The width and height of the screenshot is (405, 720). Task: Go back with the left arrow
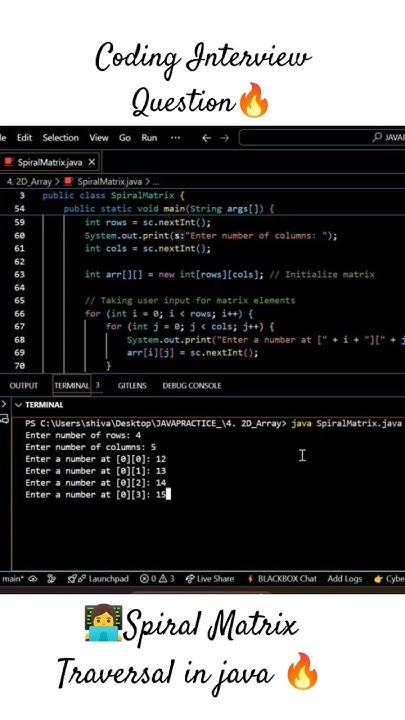pyautogui.click(x=207, y=138)
